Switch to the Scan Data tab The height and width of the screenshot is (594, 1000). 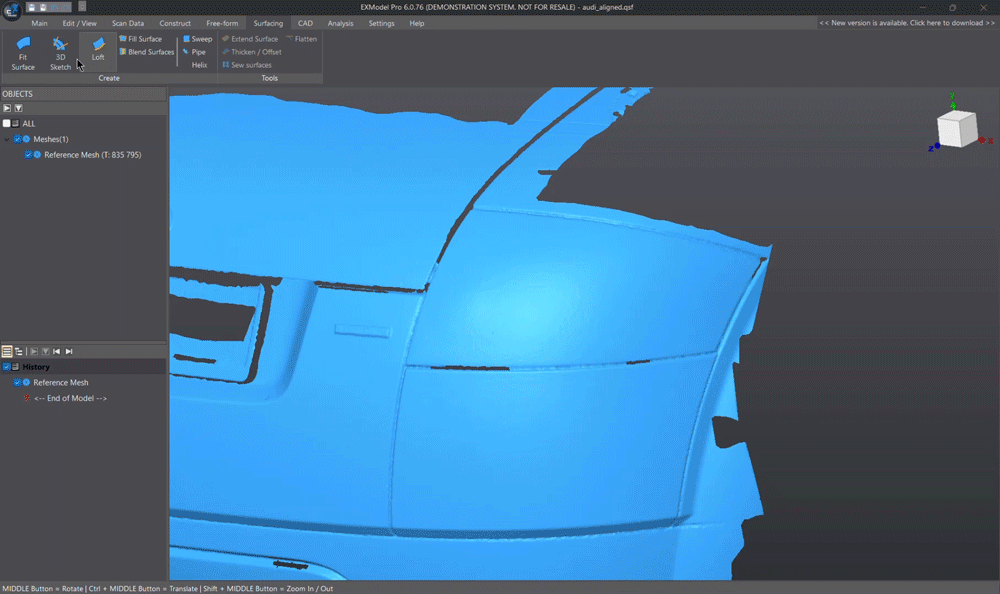[127, 23]
